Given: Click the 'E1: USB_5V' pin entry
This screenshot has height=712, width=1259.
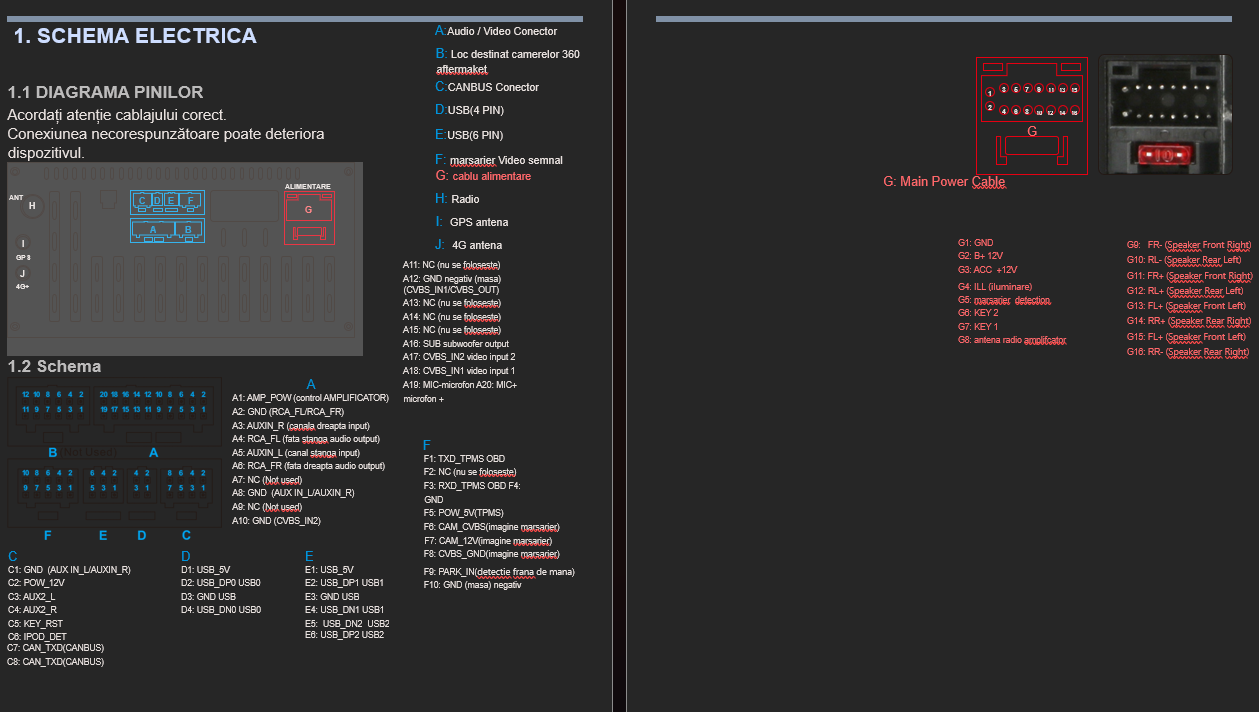Looking at the screenshot, I should 328,569.
